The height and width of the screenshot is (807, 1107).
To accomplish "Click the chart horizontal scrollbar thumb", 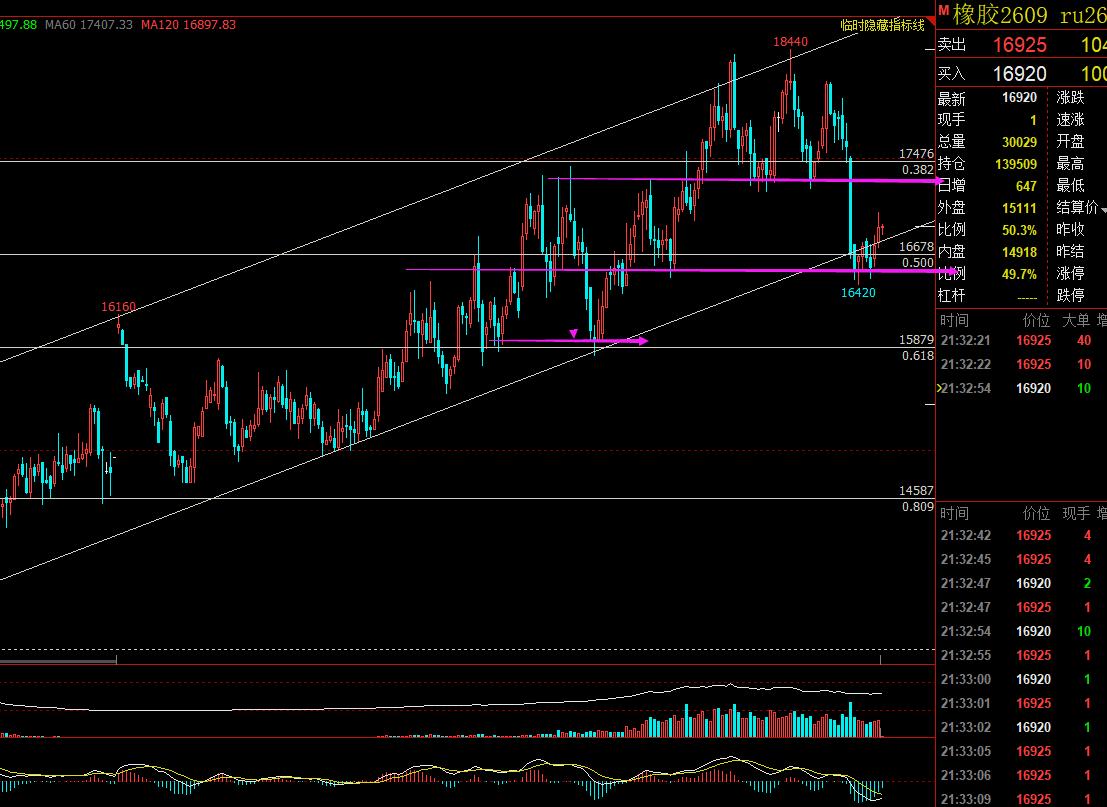I will pyautogui.click(x=58, y=662).
